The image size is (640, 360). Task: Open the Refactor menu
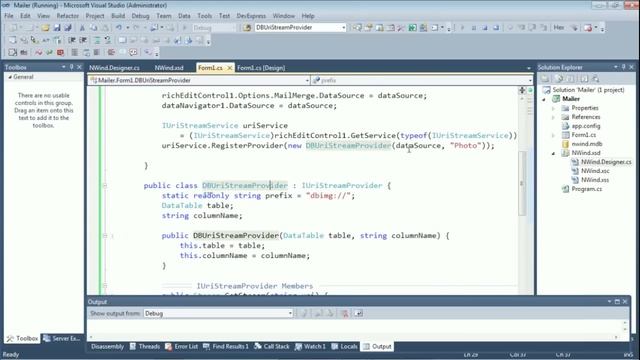(x=68, y=16)
